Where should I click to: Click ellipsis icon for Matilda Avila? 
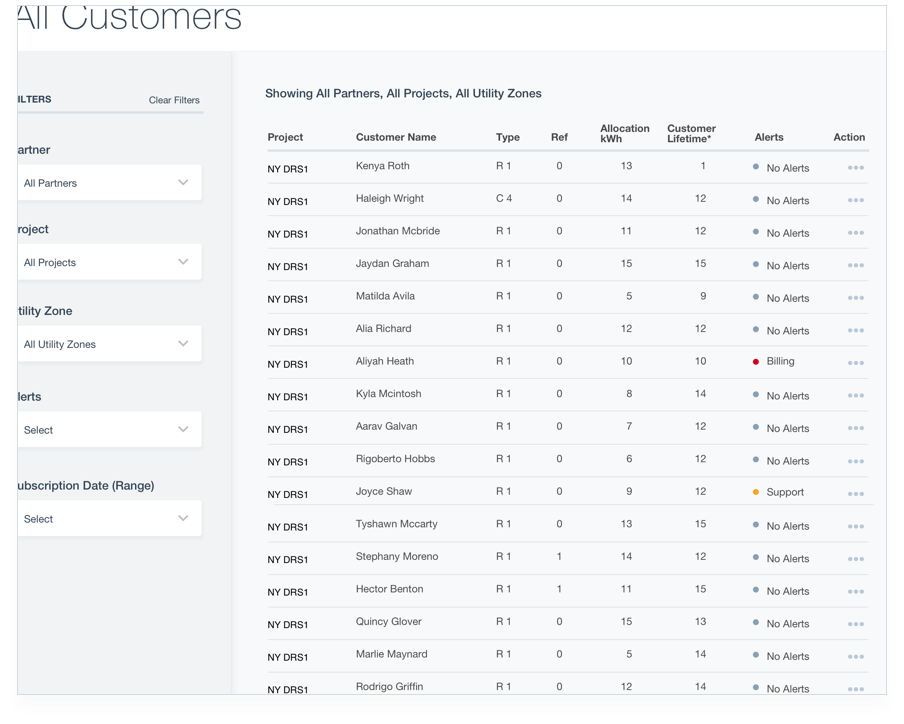[x=855, y=299]
